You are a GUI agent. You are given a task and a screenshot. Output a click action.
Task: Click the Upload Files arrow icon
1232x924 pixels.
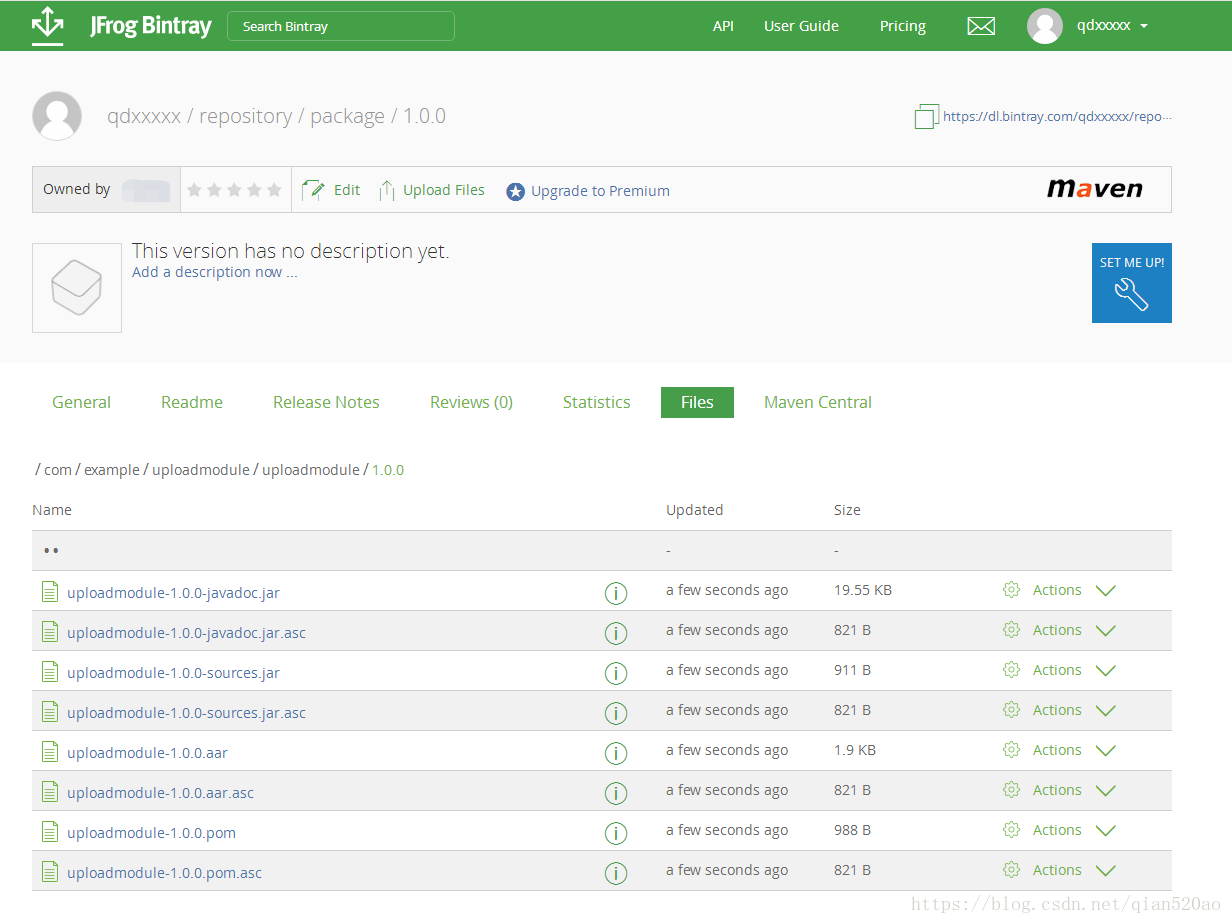(x=386, y=190)
